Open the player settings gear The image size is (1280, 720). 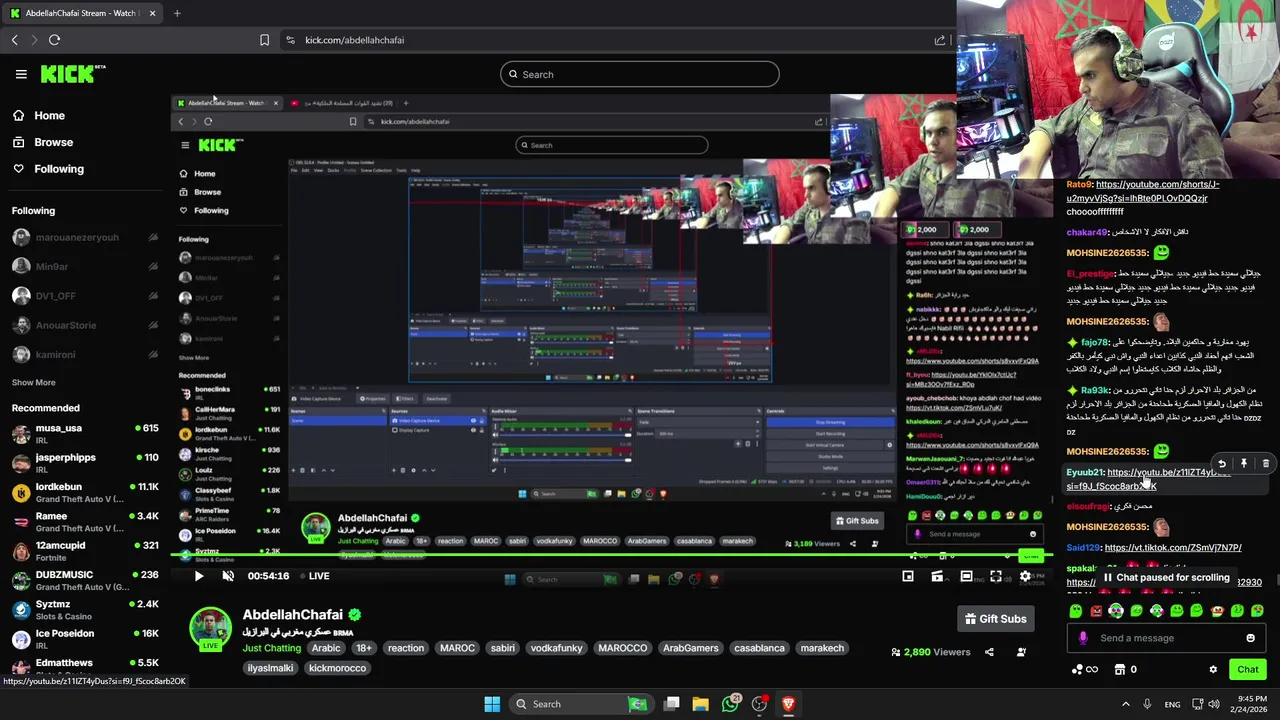coord(1025,576)
